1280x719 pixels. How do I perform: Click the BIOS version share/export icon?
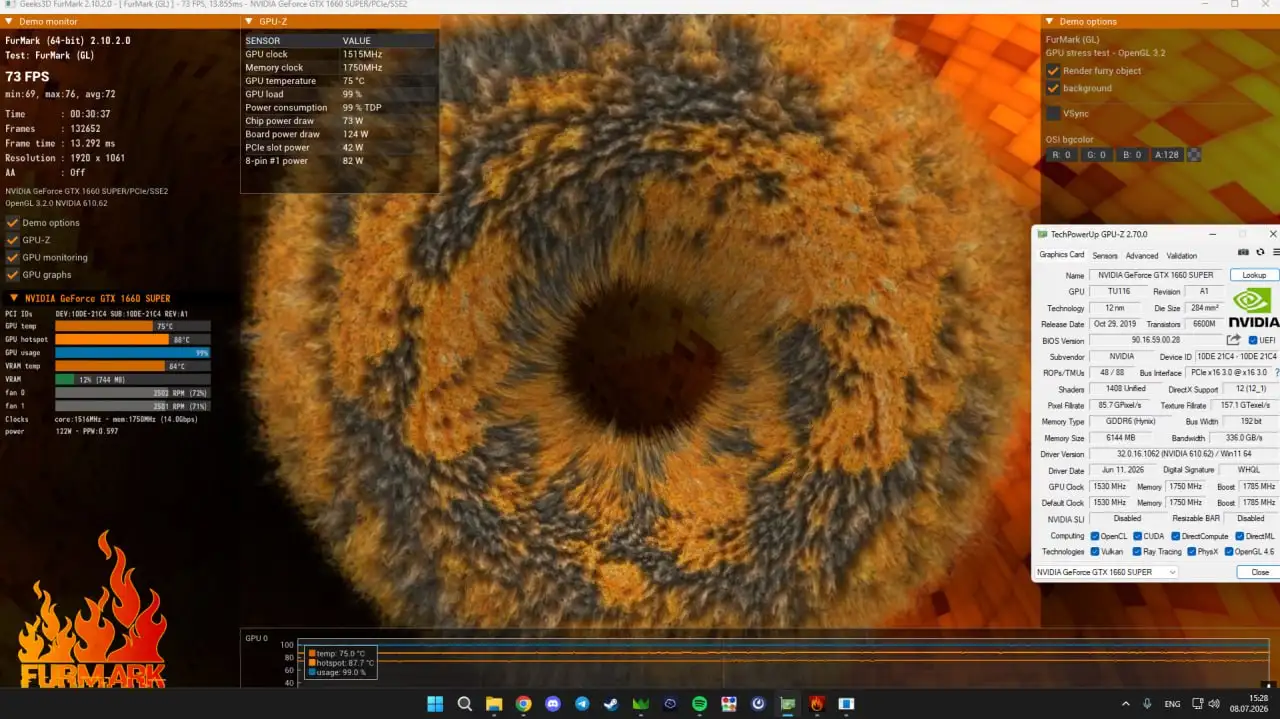pyautogui.click(x=1234, y=340)
